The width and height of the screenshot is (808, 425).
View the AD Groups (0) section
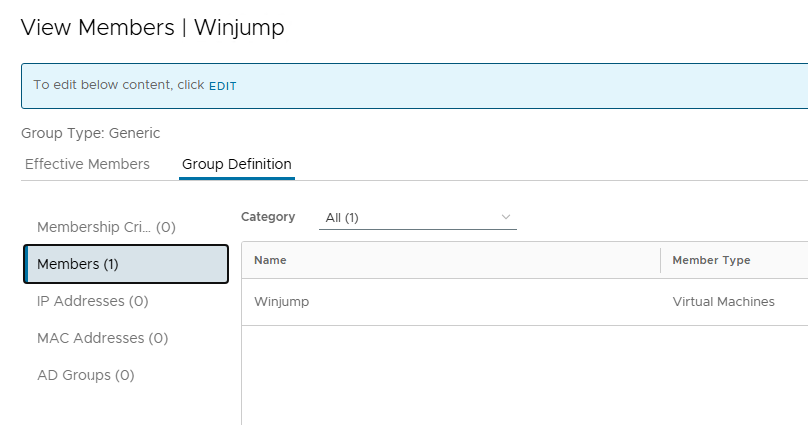(85, 375)
